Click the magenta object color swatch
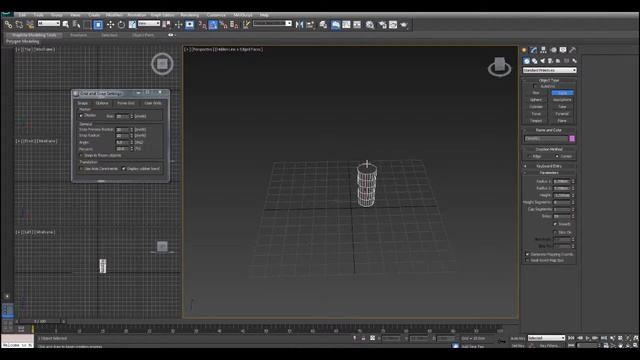The image size is (640, 360). point(572,139)
